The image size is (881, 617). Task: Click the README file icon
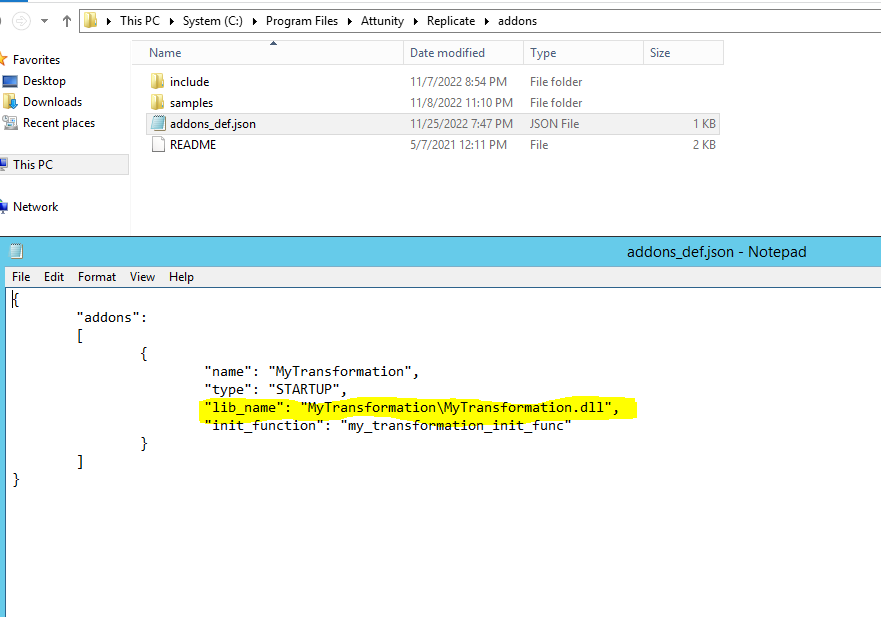click(157, 145)
